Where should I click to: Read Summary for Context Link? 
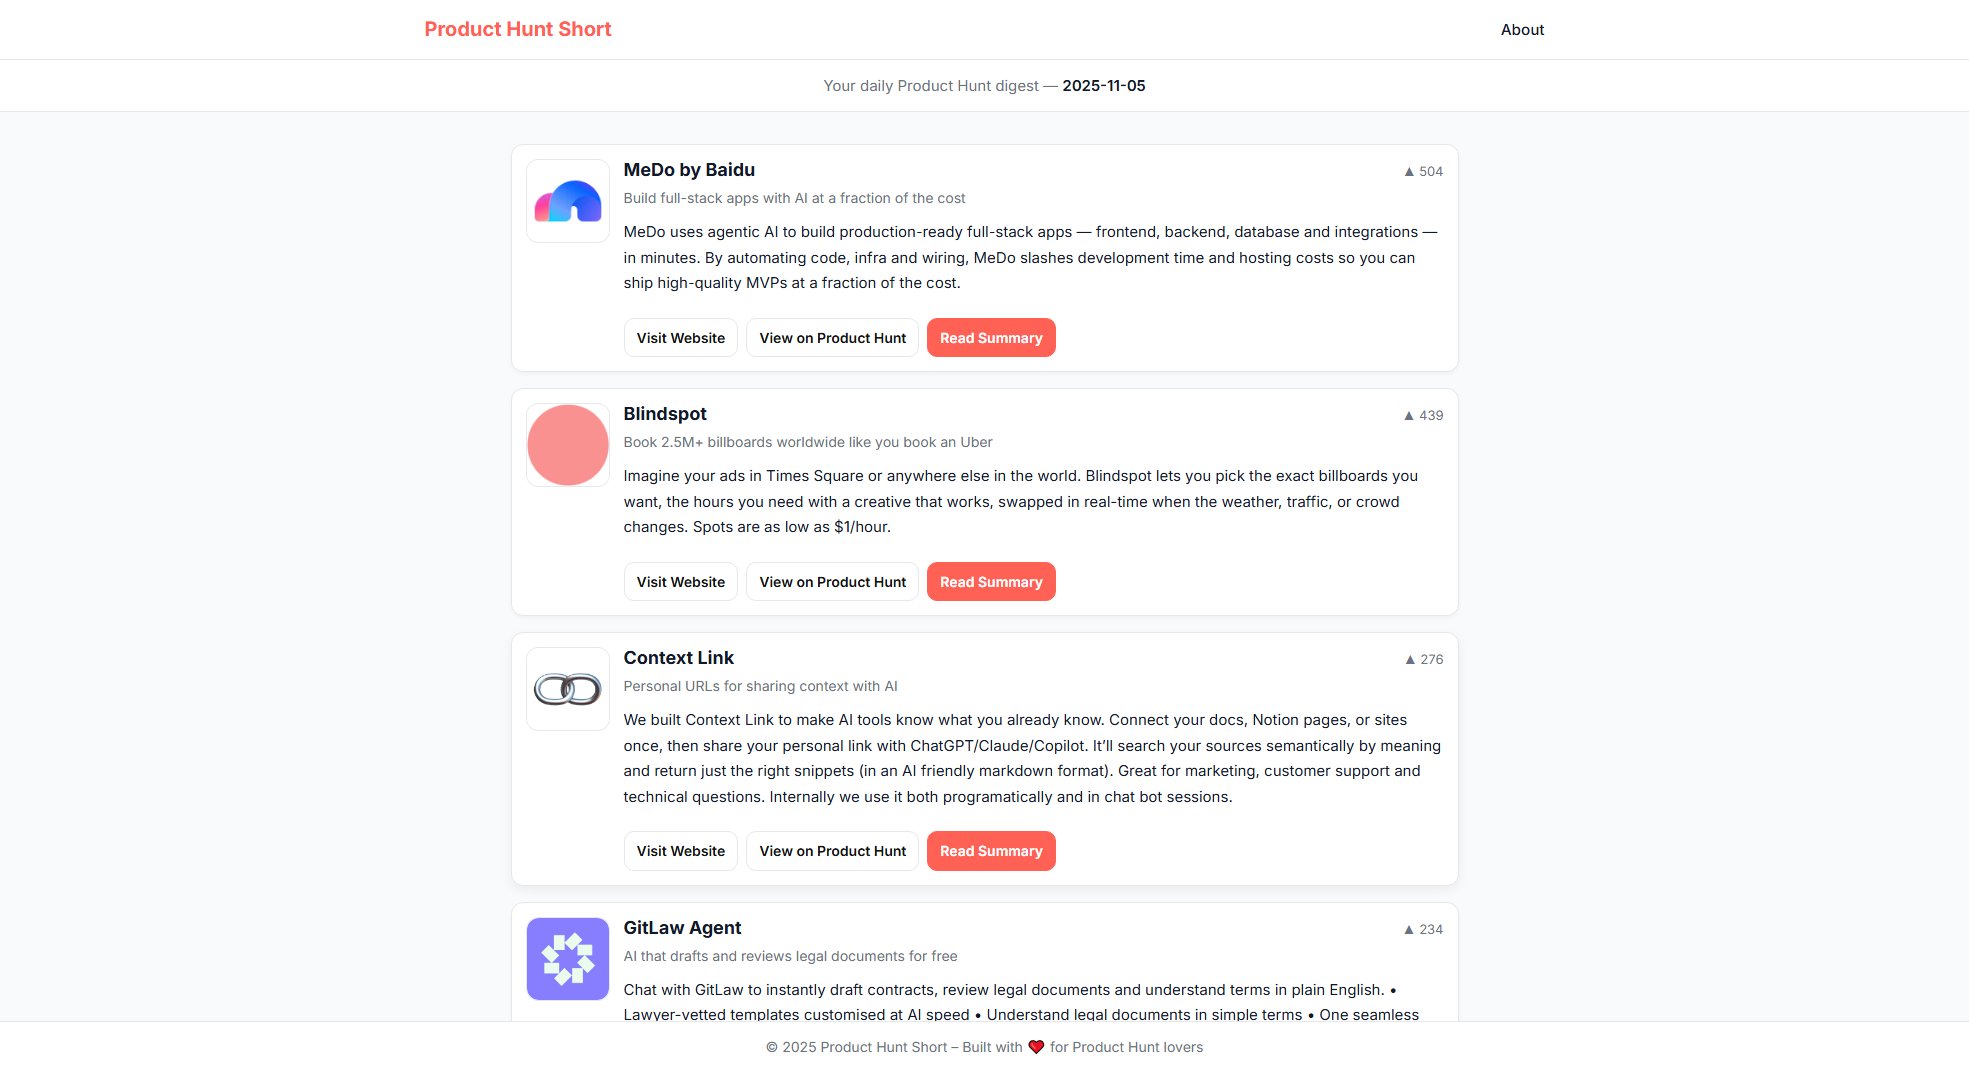tap(990, 851)
